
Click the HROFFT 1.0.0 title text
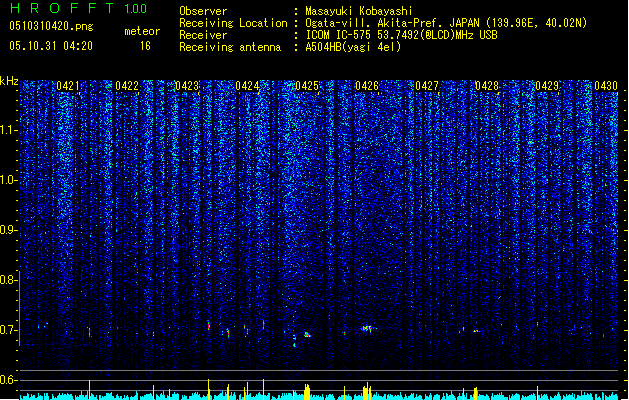[78, 8]
